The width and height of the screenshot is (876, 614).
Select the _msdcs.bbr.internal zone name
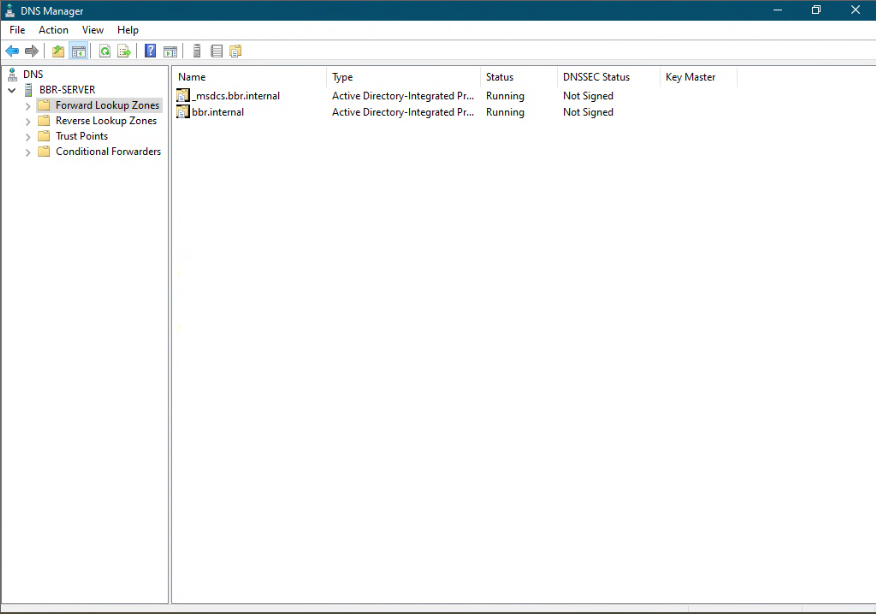[x=236, y=96]
